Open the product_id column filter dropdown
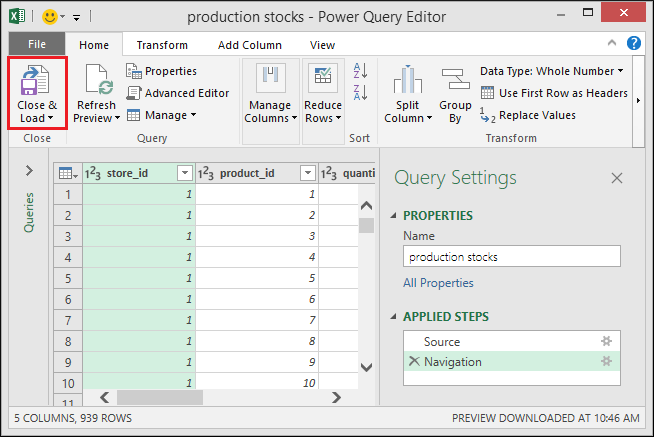 tap(308, 173)
